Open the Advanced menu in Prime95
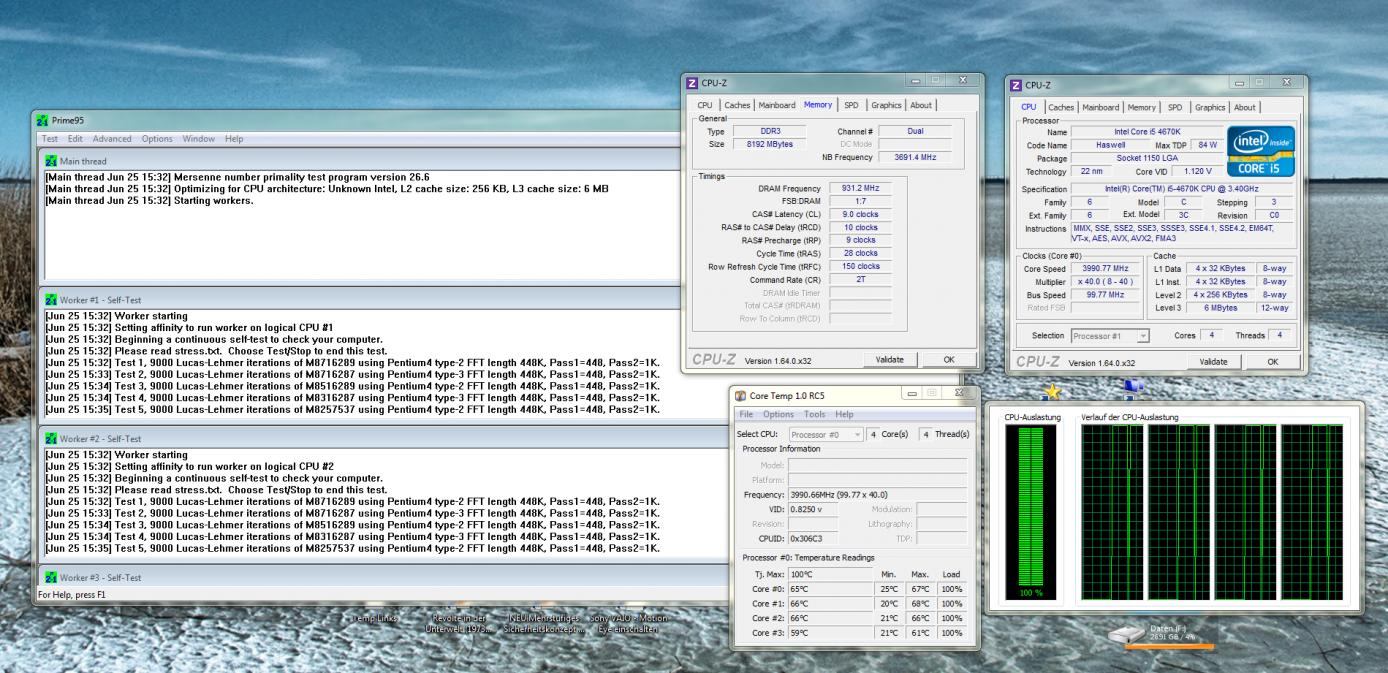The image size is (1388, 673). 112,139
